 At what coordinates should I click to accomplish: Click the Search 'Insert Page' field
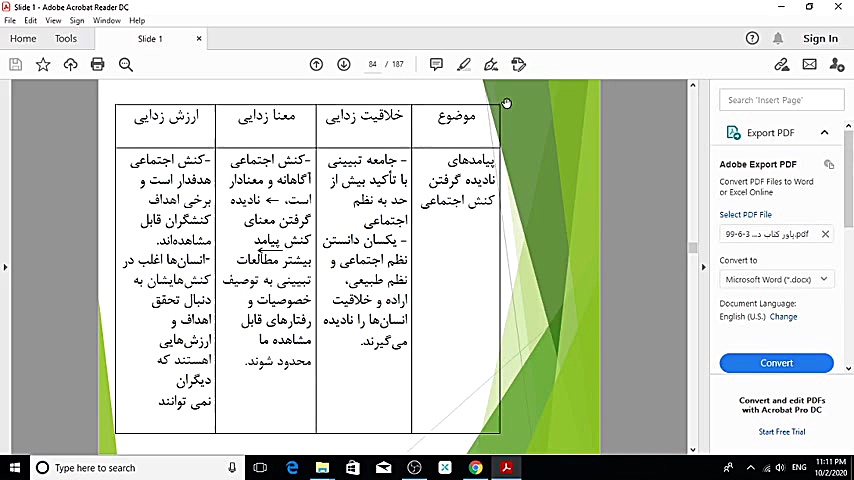click(782, 100)
